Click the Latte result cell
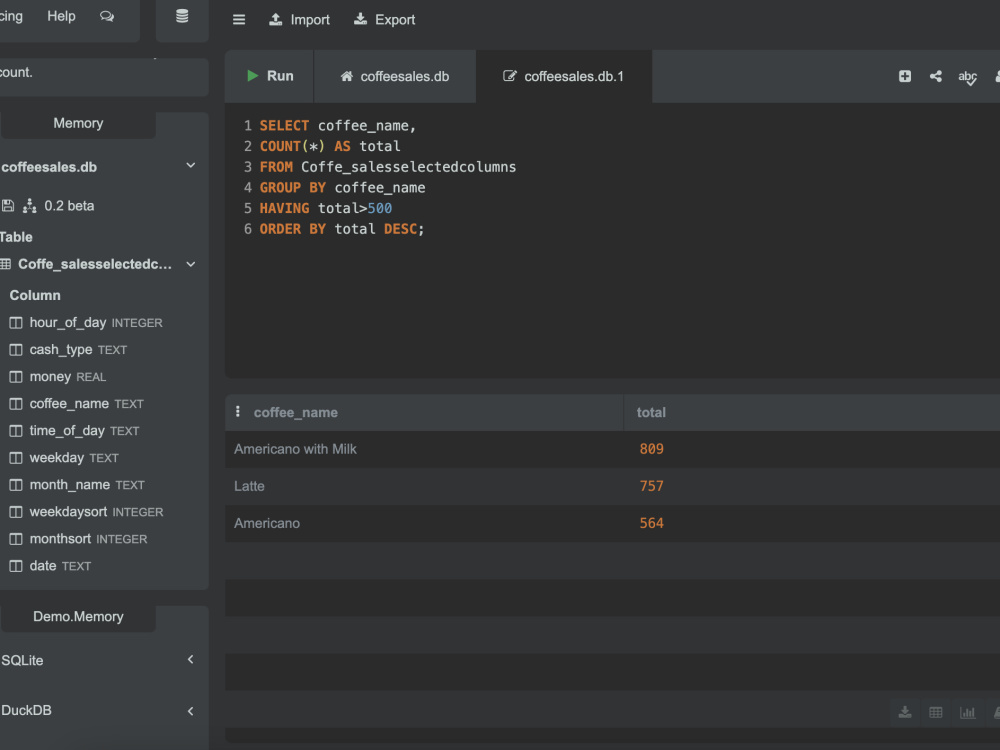The width and height of the screenshot is (1000, 750). coord(249,486)
